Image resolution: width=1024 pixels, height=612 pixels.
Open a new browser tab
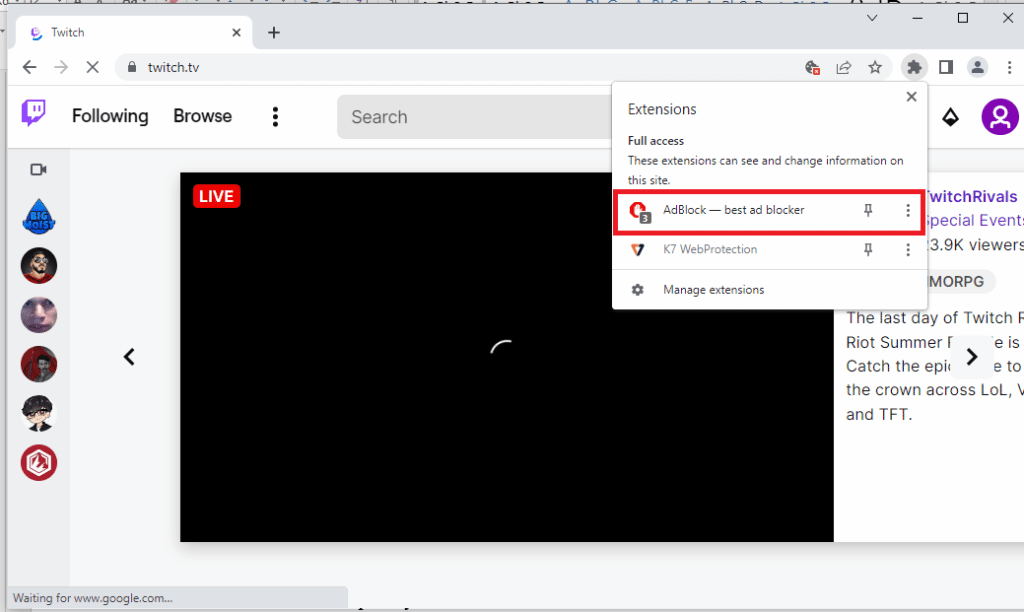274,33
